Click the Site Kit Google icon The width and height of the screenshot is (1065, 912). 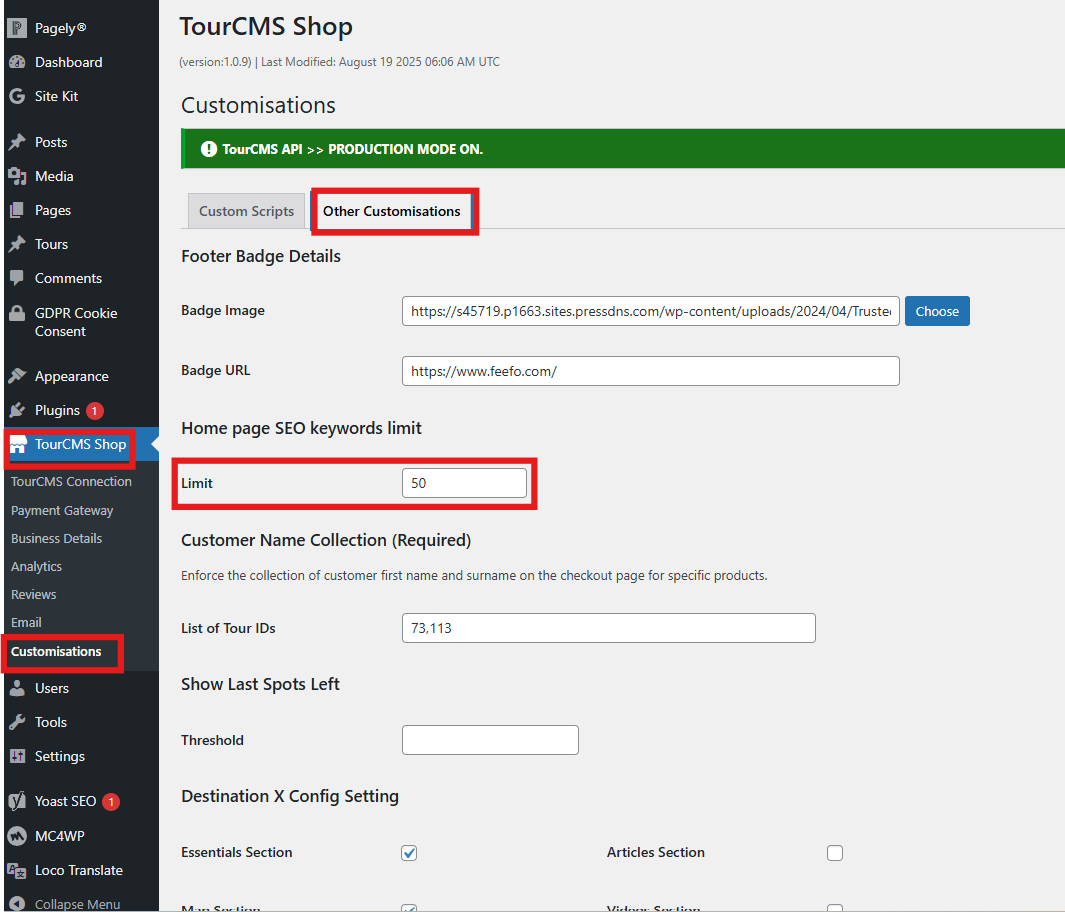(17, 96)
